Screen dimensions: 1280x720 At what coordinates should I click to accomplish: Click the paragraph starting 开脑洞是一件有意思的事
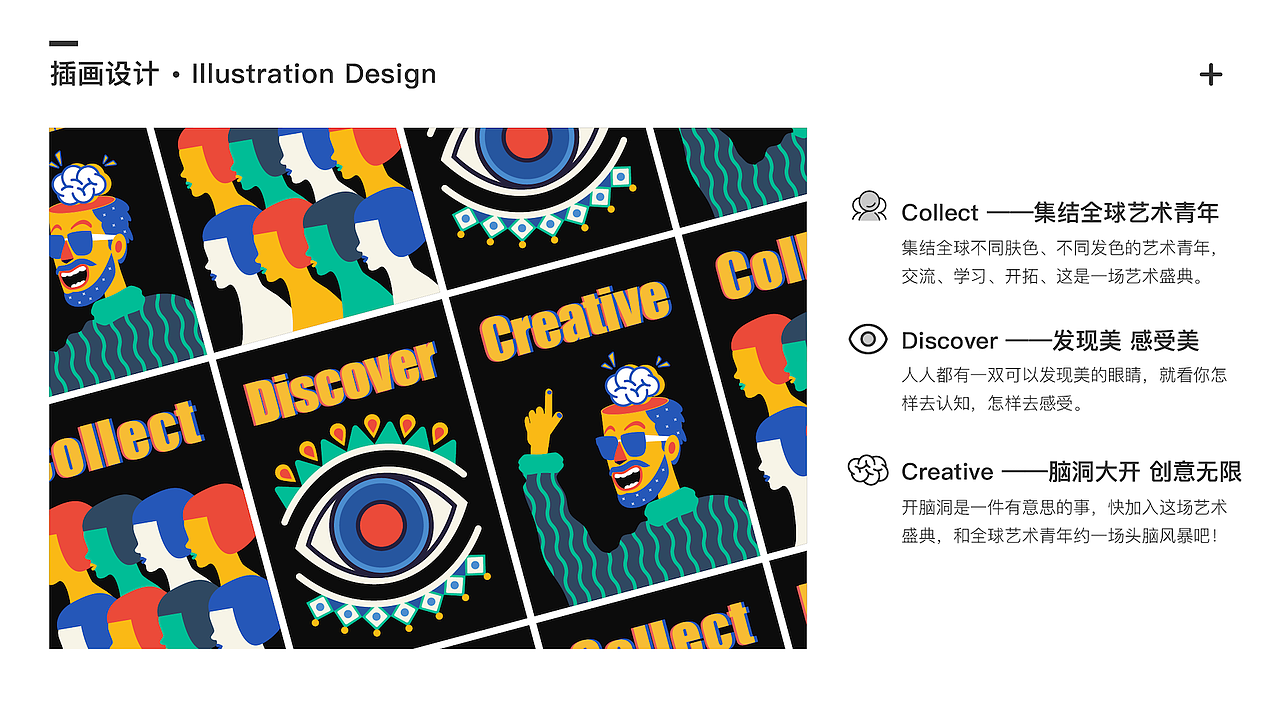tap(1064, 521)
